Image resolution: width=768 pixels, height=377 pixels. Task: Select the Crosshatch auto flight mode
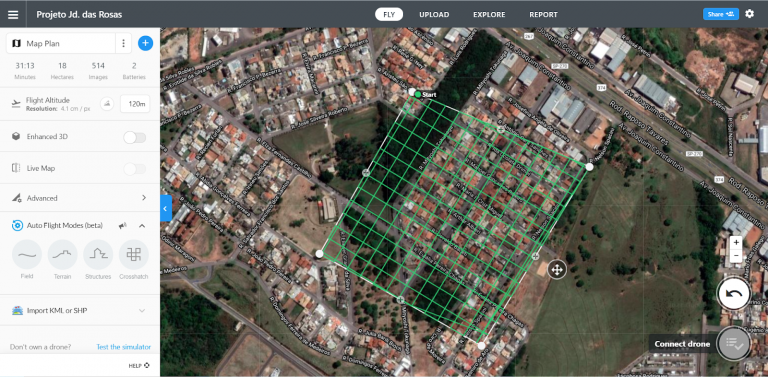coord(134,255)
